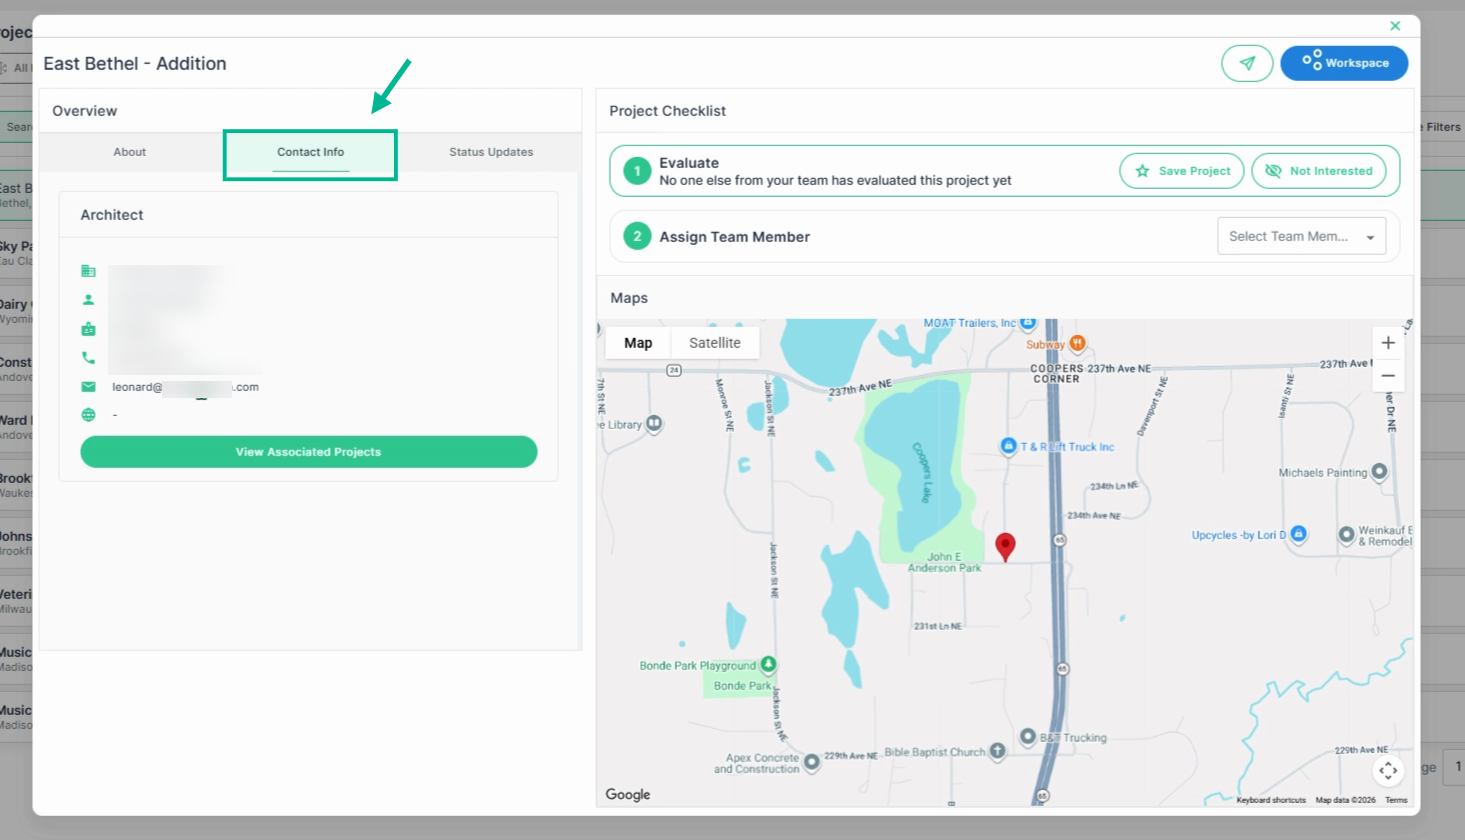
Task: Switch map to Satellite view
Action: click(x=715, y=343)
